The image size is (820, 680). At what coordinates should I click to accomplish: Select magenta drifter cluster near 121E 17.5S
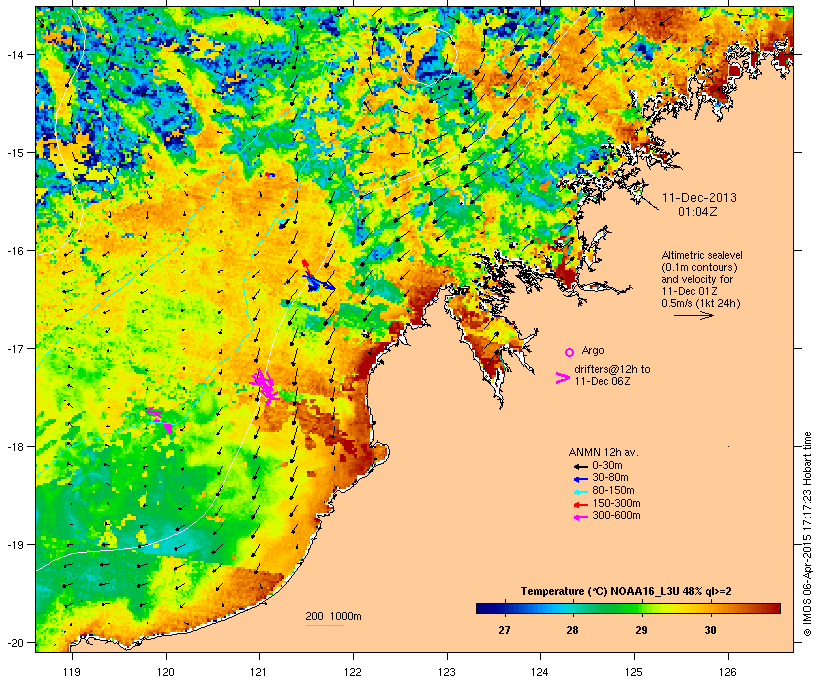coord(264,386)
